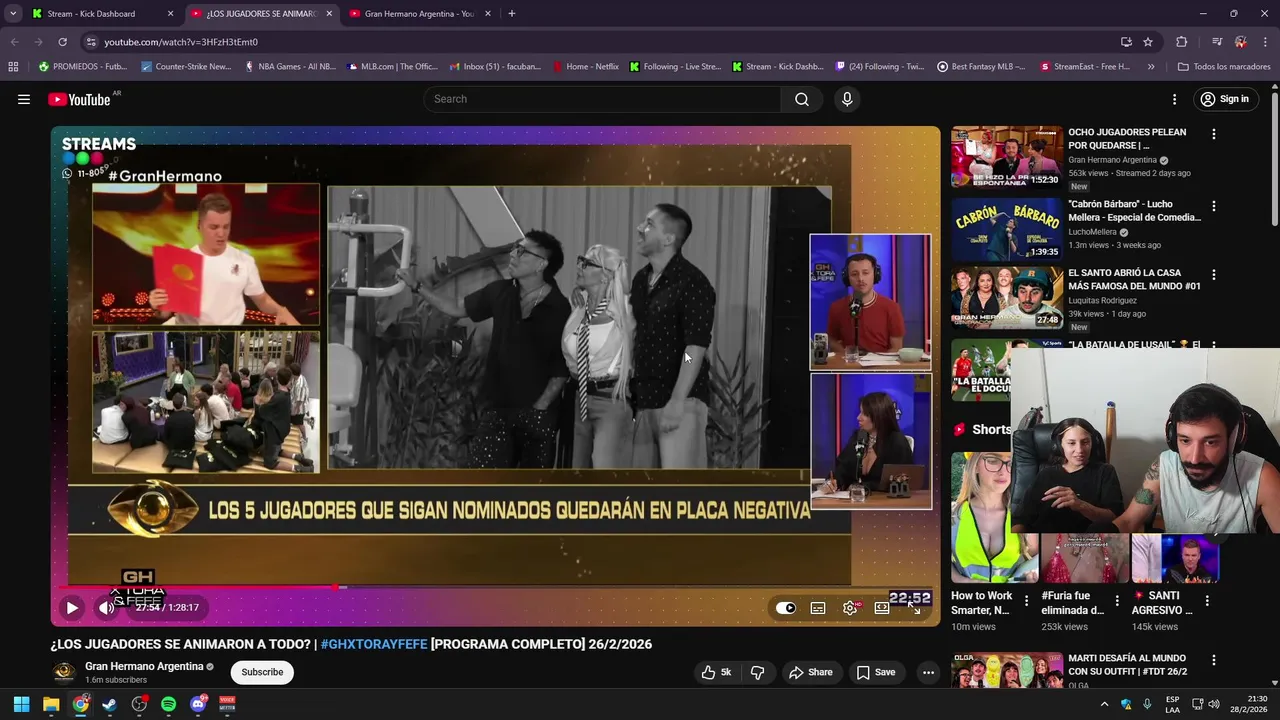Open the Chrome apps grid icon
The image size is (1280, 720).
coord(13,67)
